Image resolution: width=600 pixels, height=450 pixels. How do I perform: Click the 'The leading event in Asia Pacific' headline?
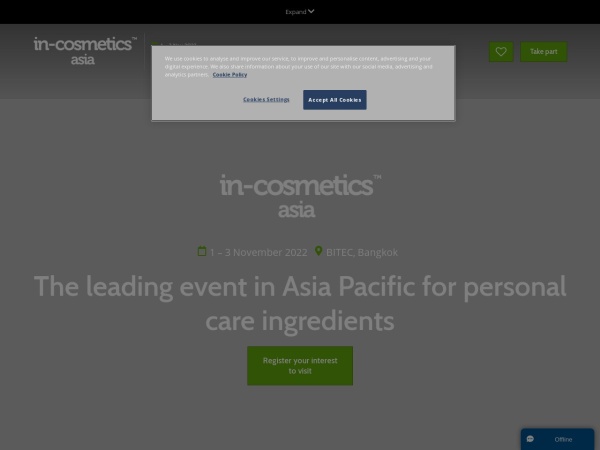pos(300,303)
